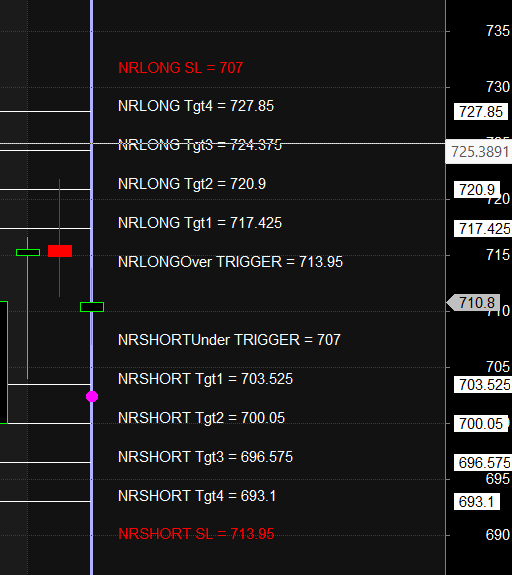Click the 700.05 price axis tag

point(481,424)
